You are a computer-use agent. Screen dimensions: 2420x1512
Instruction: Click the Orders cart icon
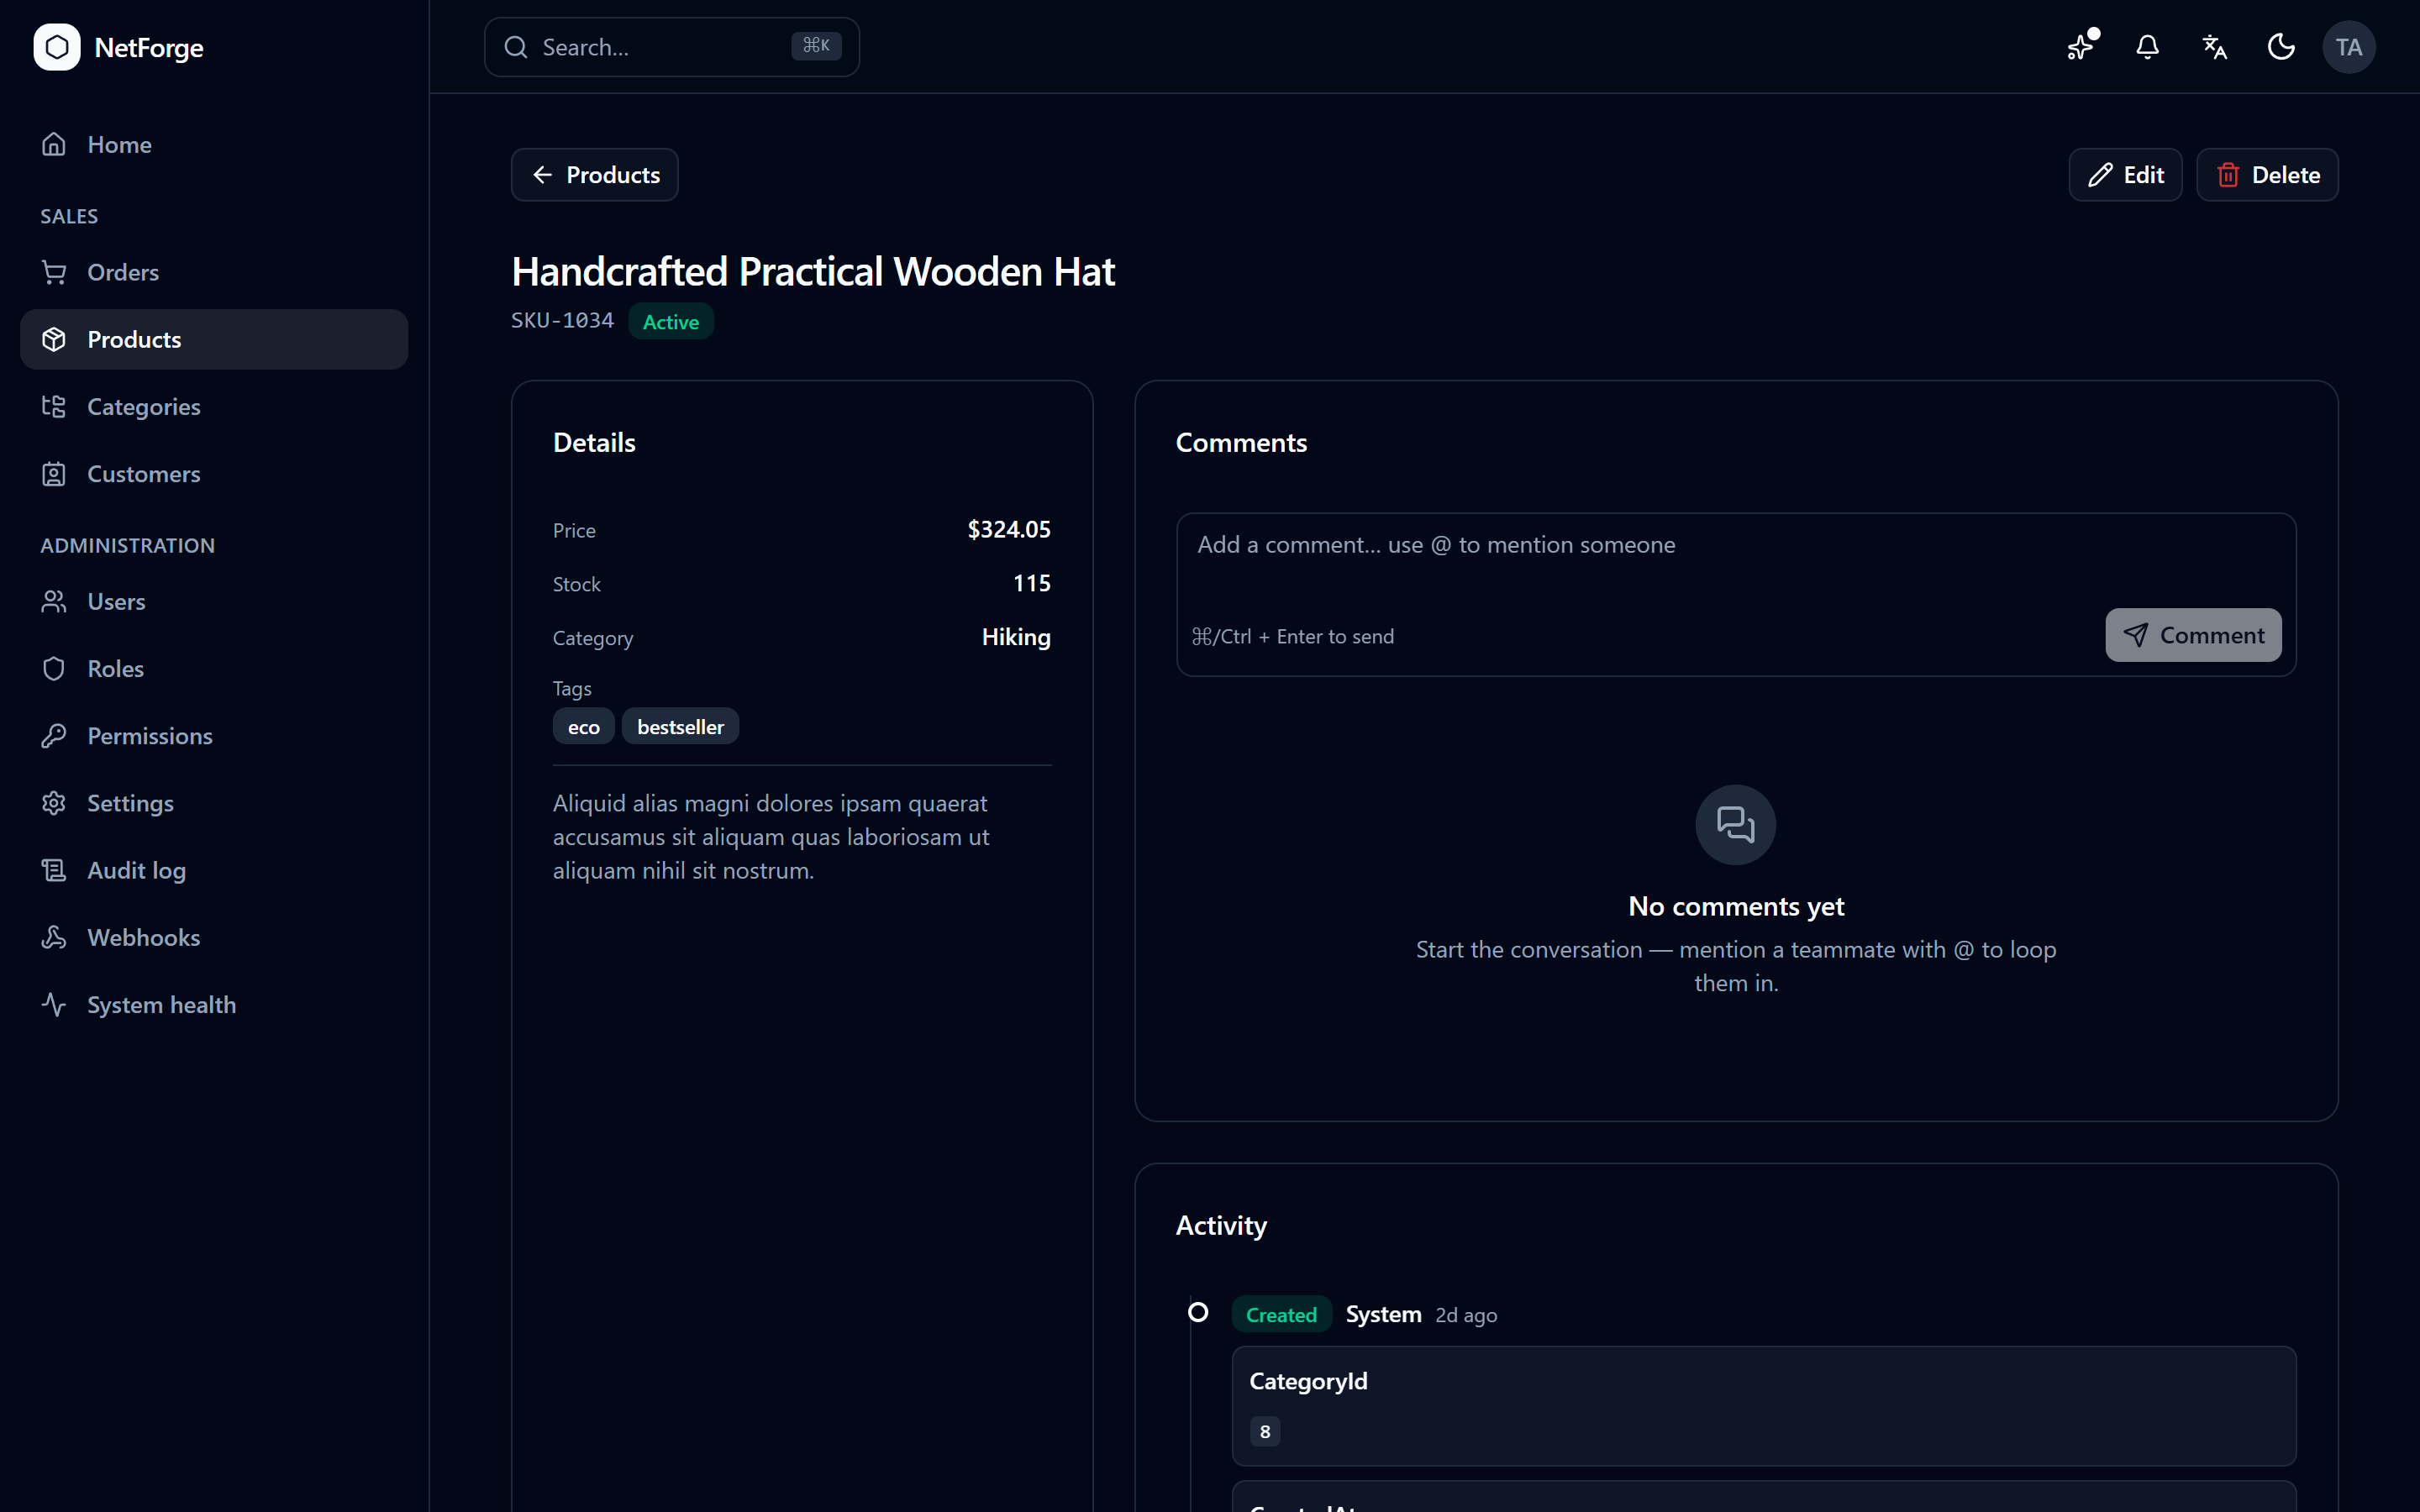click(x=54, y=272)
